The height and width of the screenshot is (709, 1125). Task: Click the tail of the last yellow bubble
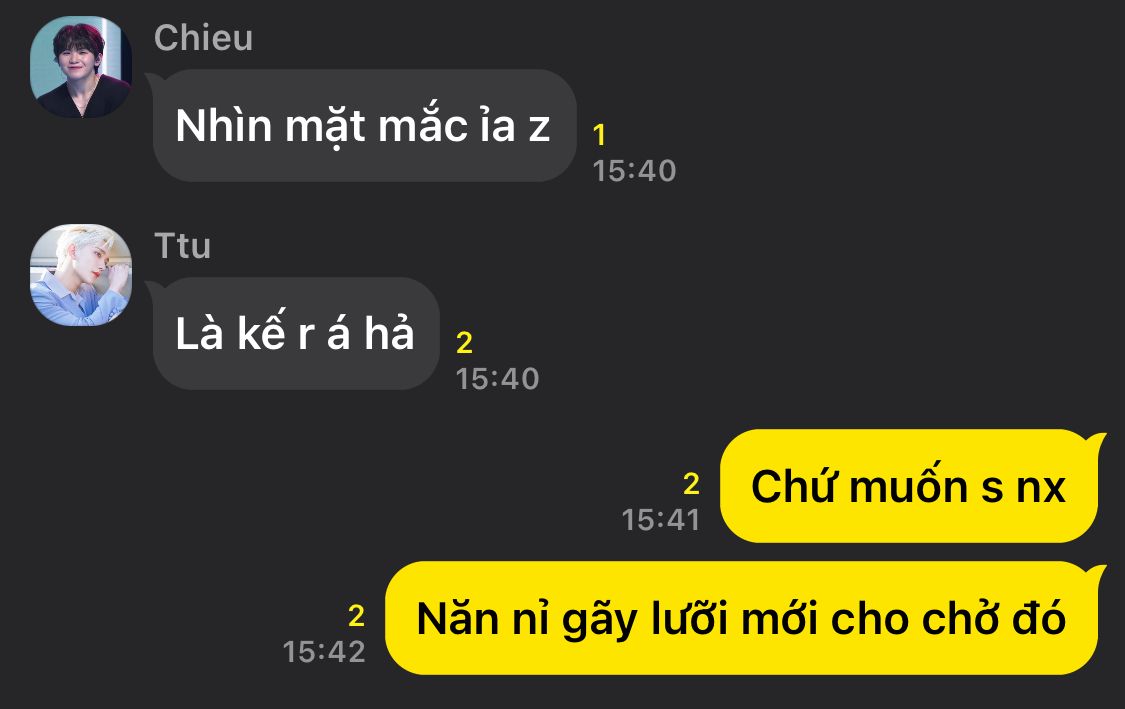(x=1096, y=572)
